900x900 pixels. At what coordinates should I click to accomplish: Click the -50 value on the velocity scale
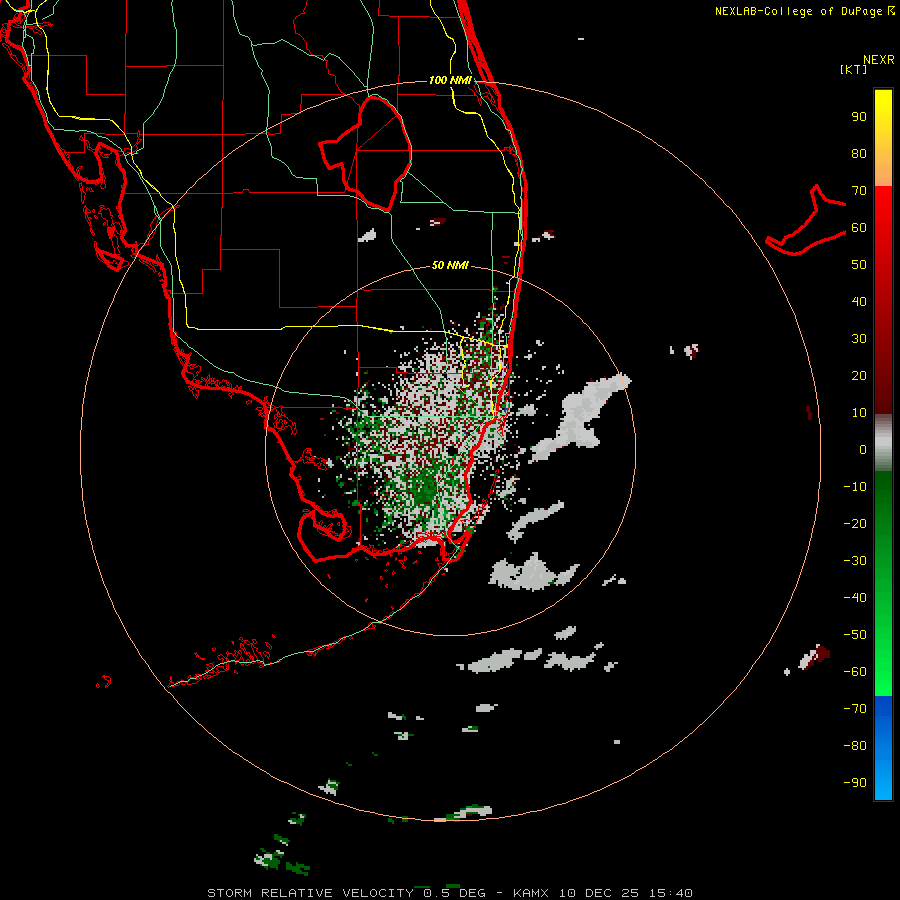click(x=855, y=635)
